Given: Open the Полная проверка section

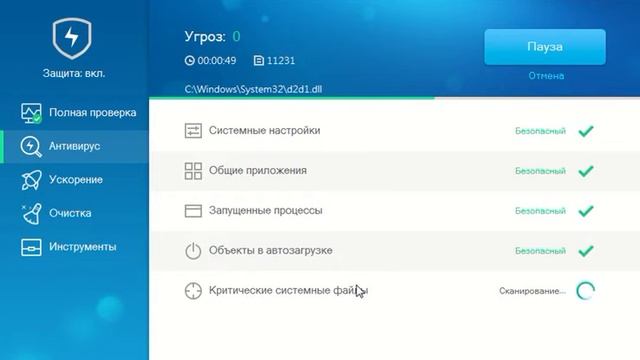Looking at the screenshot, I should pyautogui.click(x=74, y=113).
